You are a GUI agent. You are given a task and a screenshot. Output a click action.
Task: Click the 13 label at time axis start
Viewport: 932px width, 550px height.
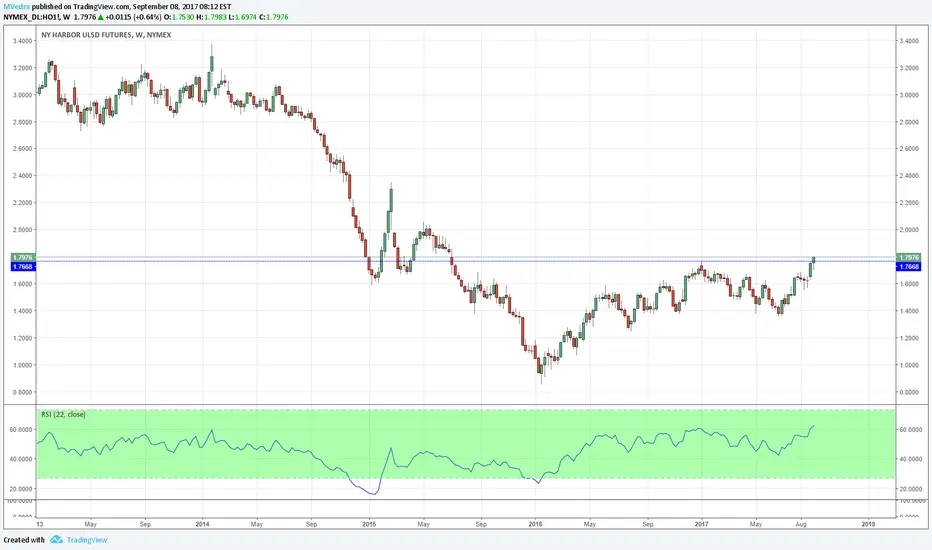tap(39, 524)
